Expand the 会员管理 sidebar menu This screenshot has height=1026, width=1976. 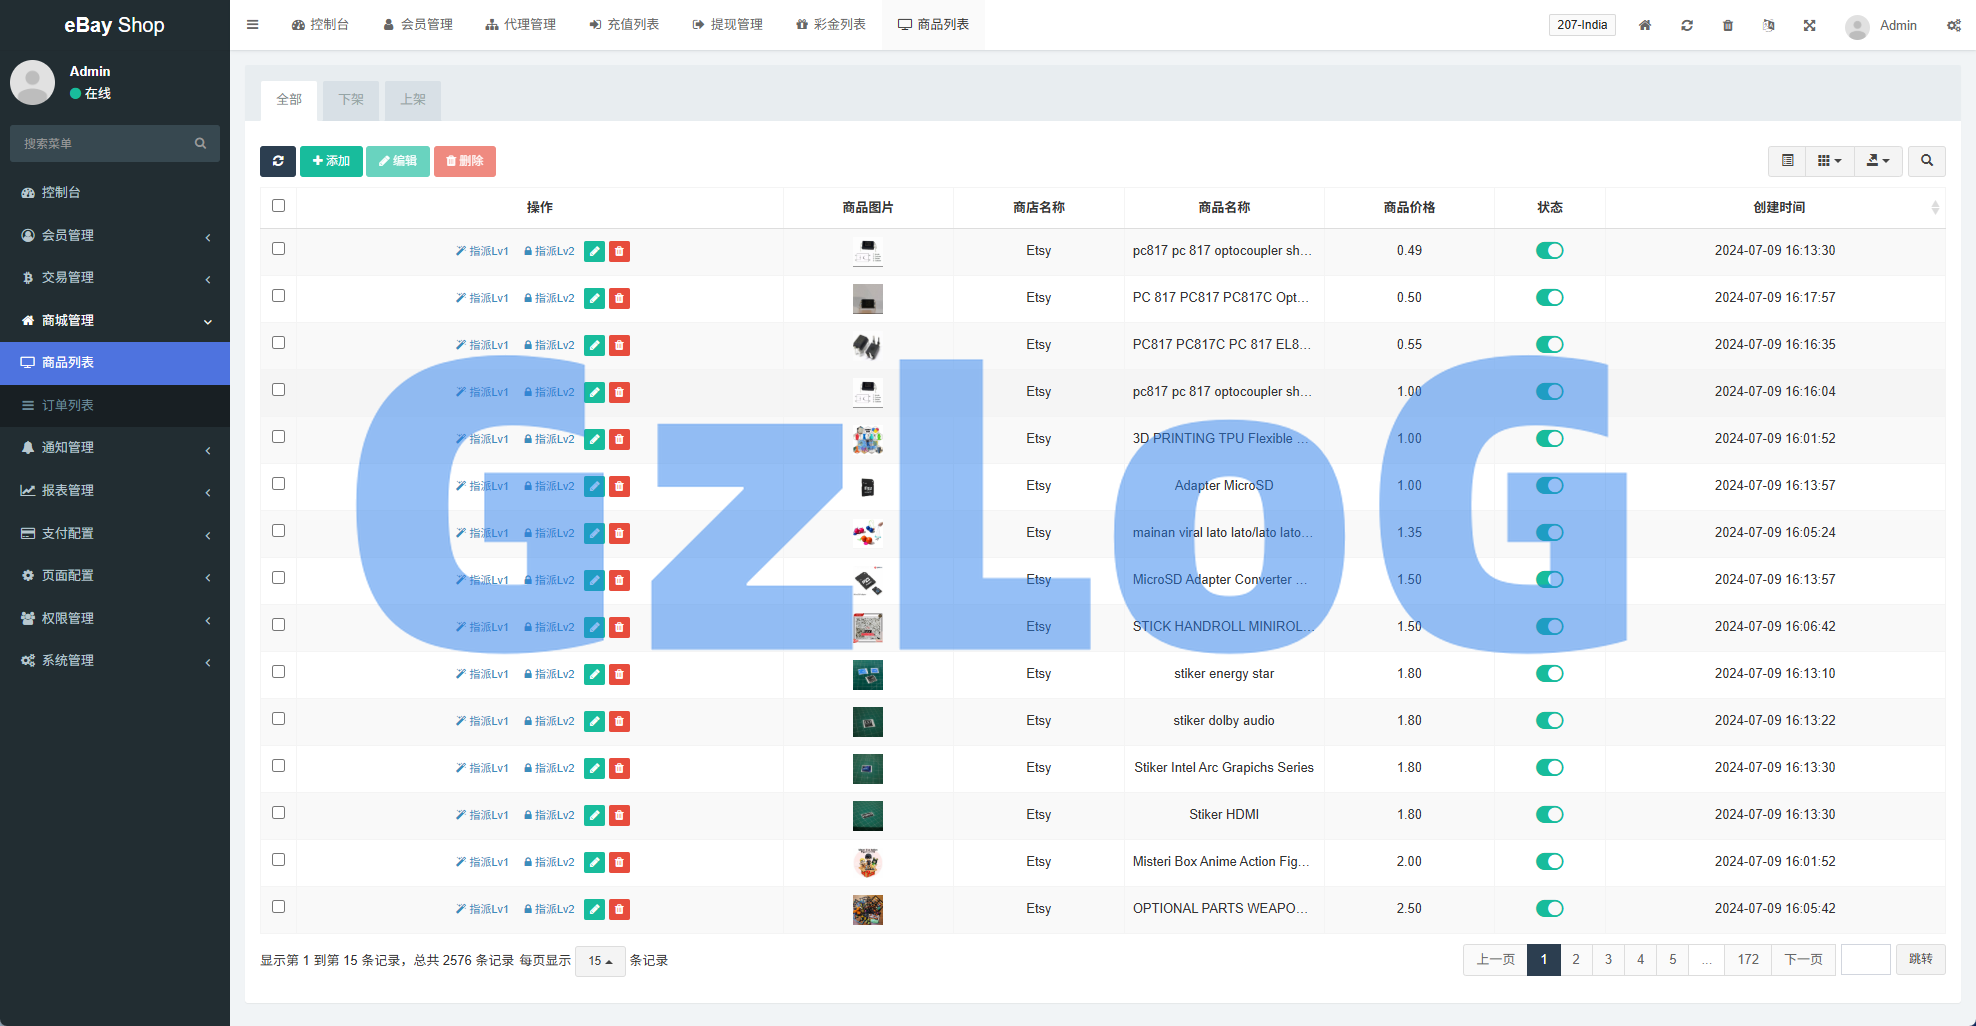click(x=115, y=235)
